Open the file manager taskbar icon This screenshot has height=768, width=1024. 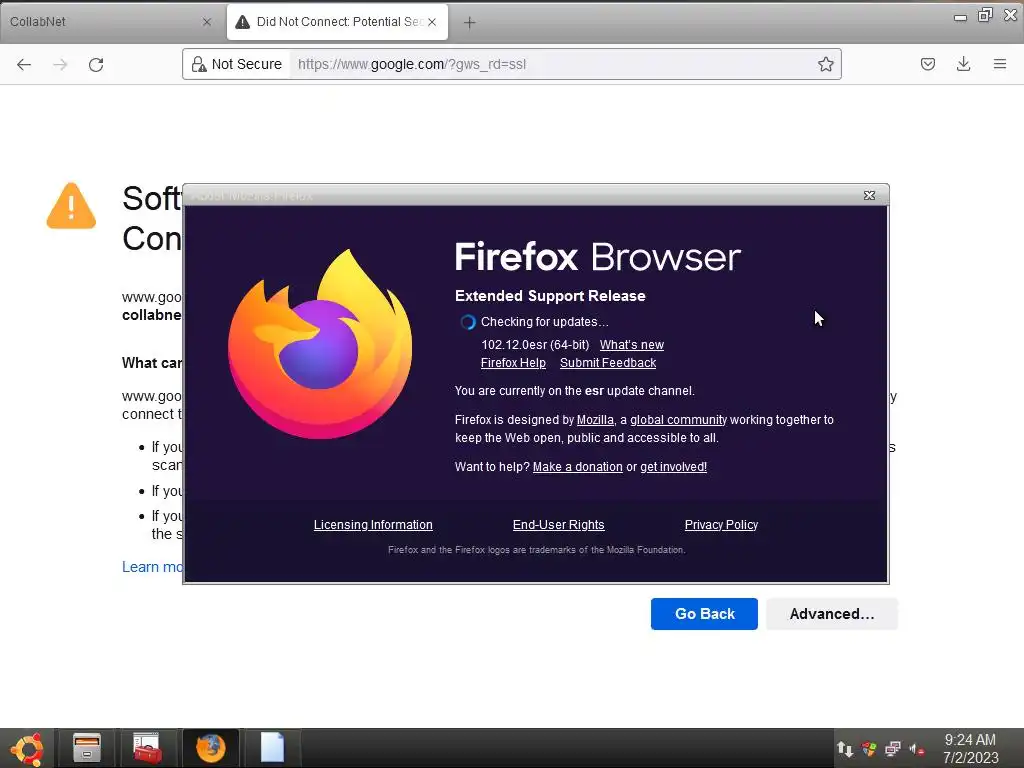click(86, 748)
